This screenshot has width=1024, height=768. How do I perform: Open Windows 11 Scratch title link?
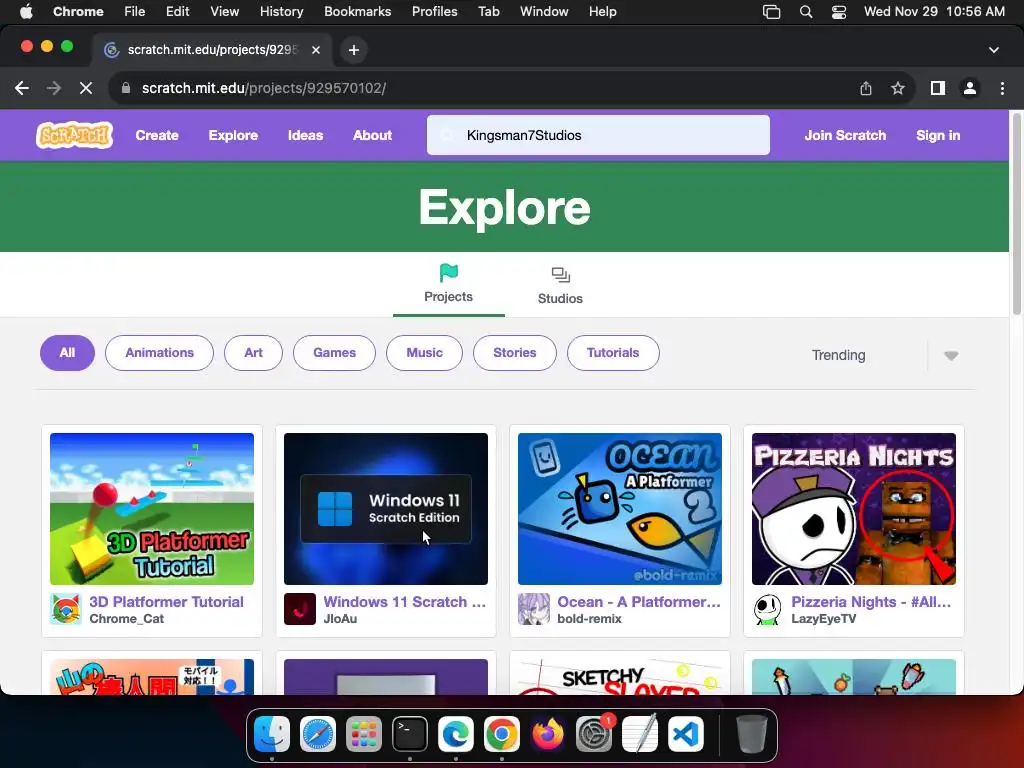coord(405,601)
